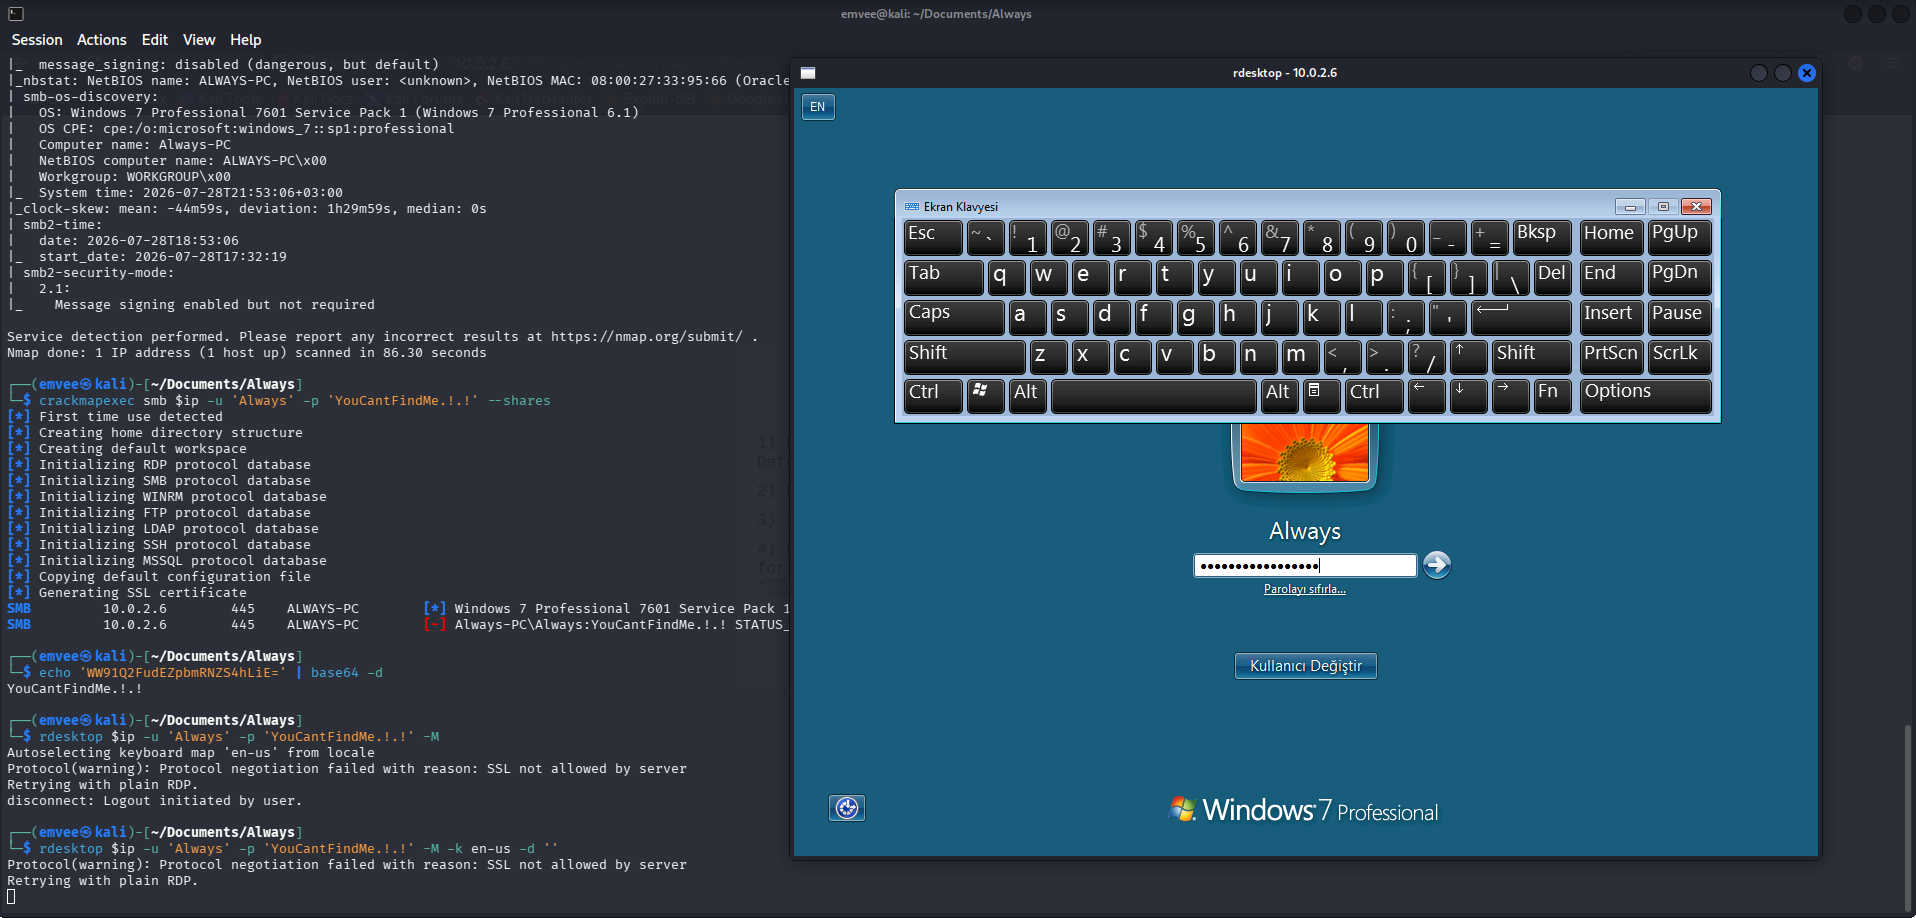
Task: Toggle the Caps lock key
Action: pos(954,317)
